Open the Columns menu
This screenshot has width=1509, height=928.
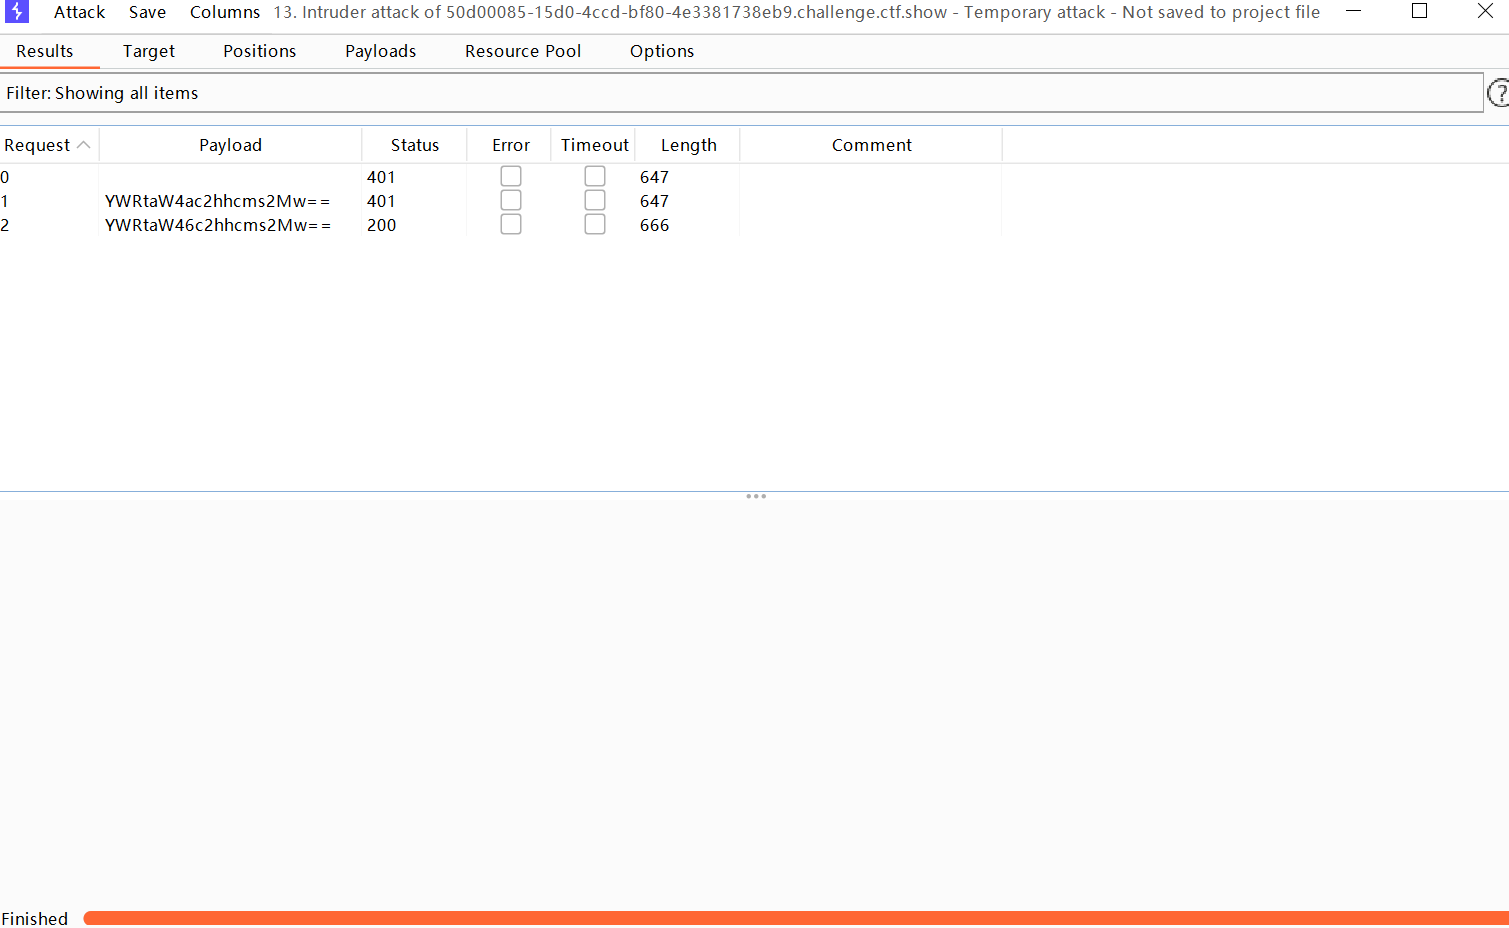[225, 12]
